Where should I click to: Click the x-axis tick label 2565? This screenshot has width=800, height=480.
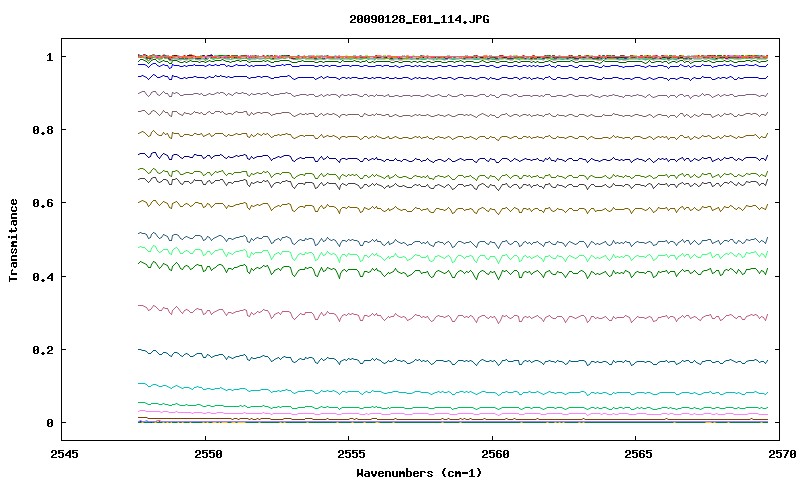639,454
